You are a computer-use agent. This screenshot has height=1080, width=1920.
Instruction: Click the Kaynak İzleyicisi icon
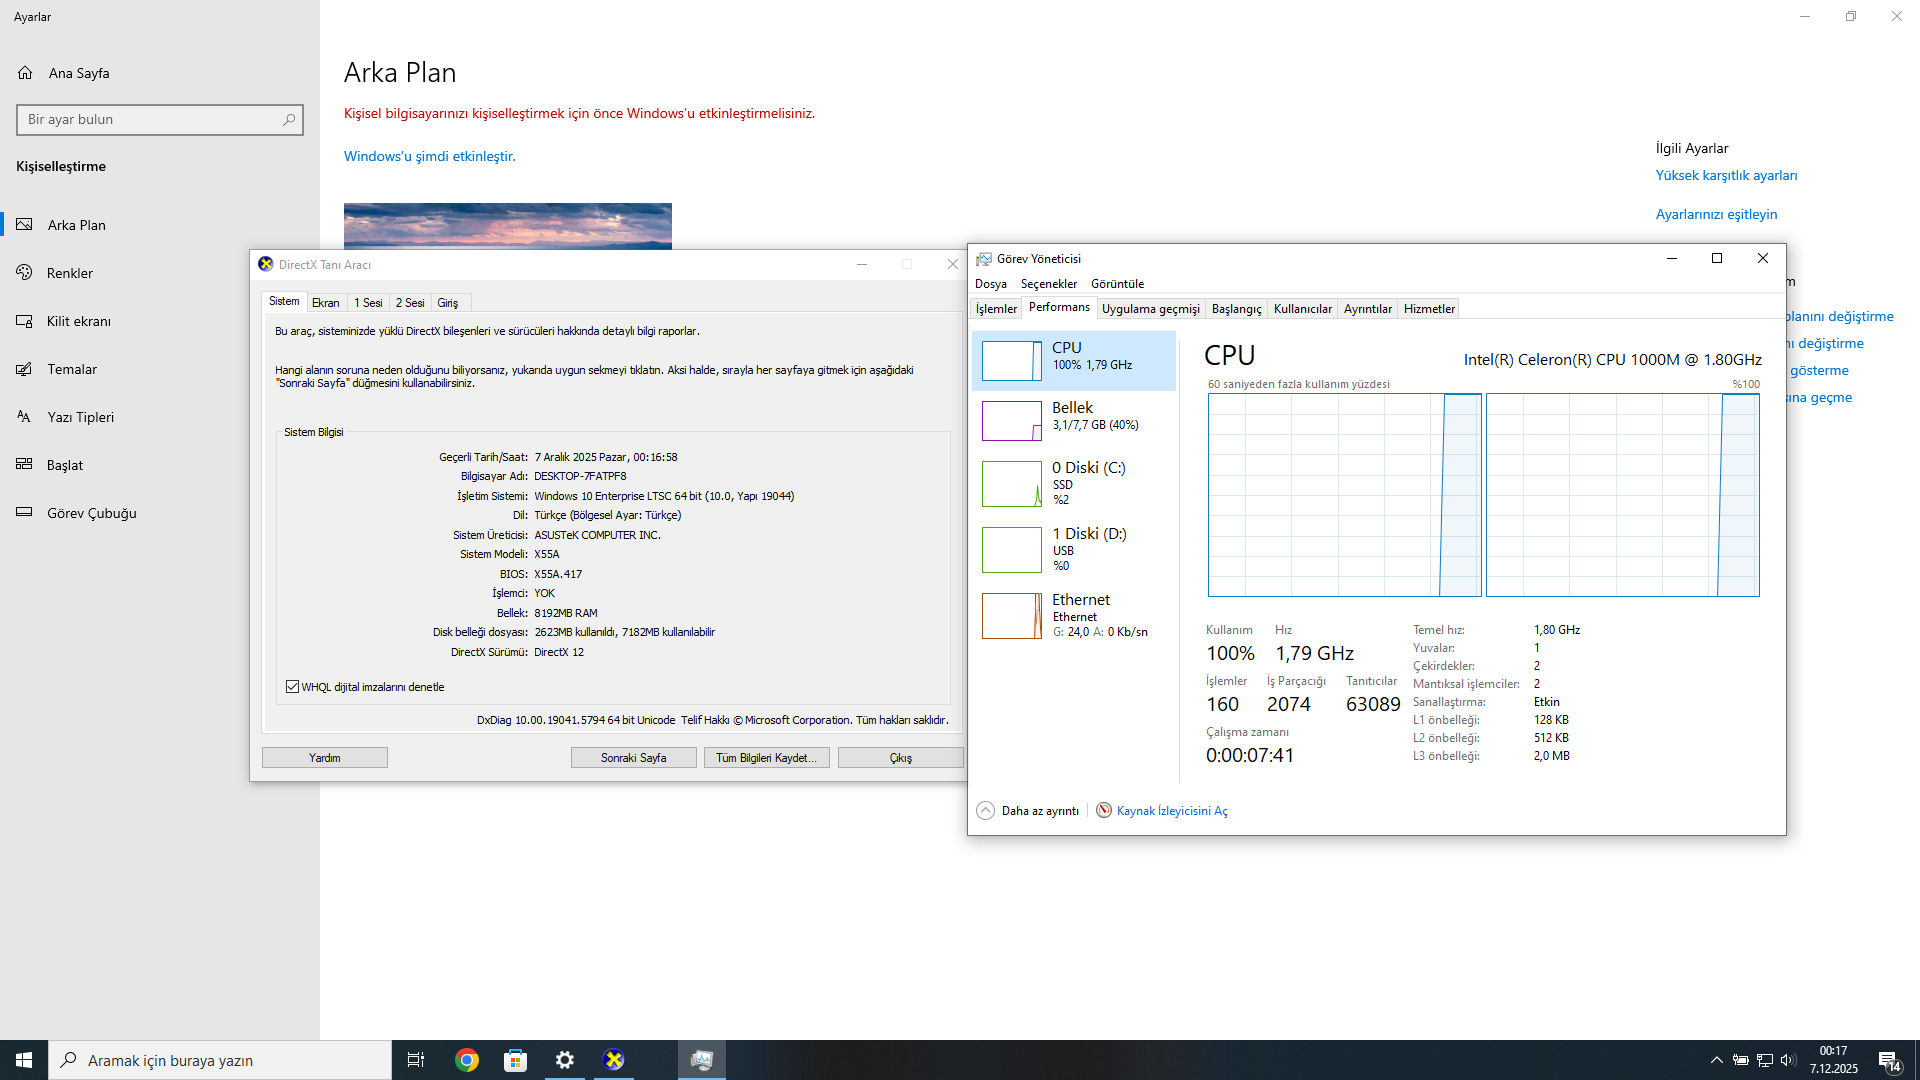tap(1104, 810)
